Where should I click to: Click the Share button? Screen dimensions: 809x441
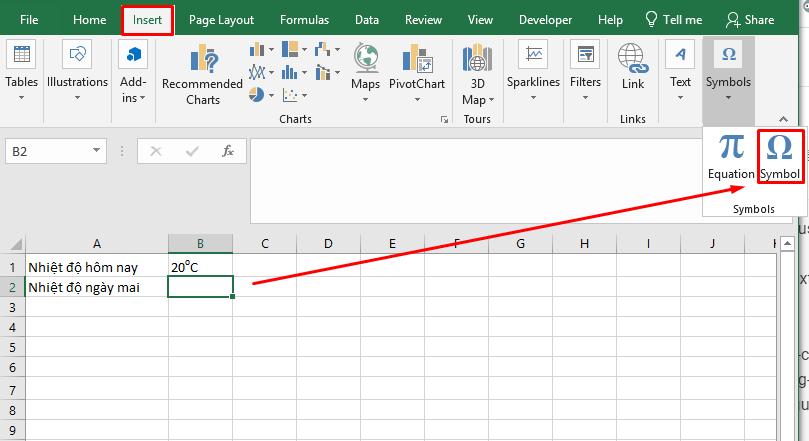(x=750, y=20)
